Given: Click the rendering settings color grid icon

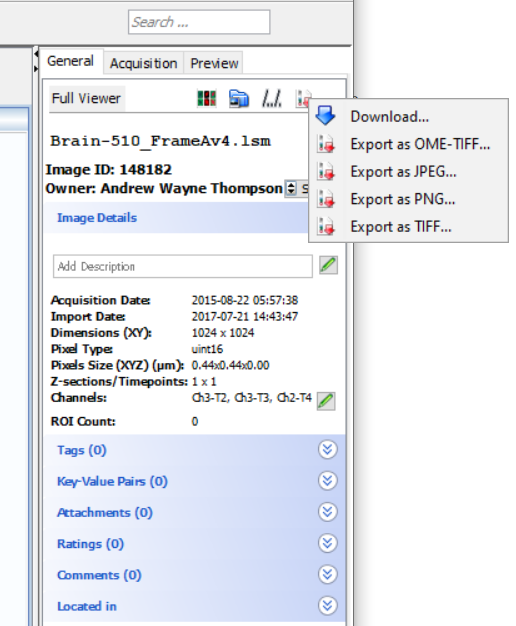Looking at the screenshot, I should tap(206, 98).
